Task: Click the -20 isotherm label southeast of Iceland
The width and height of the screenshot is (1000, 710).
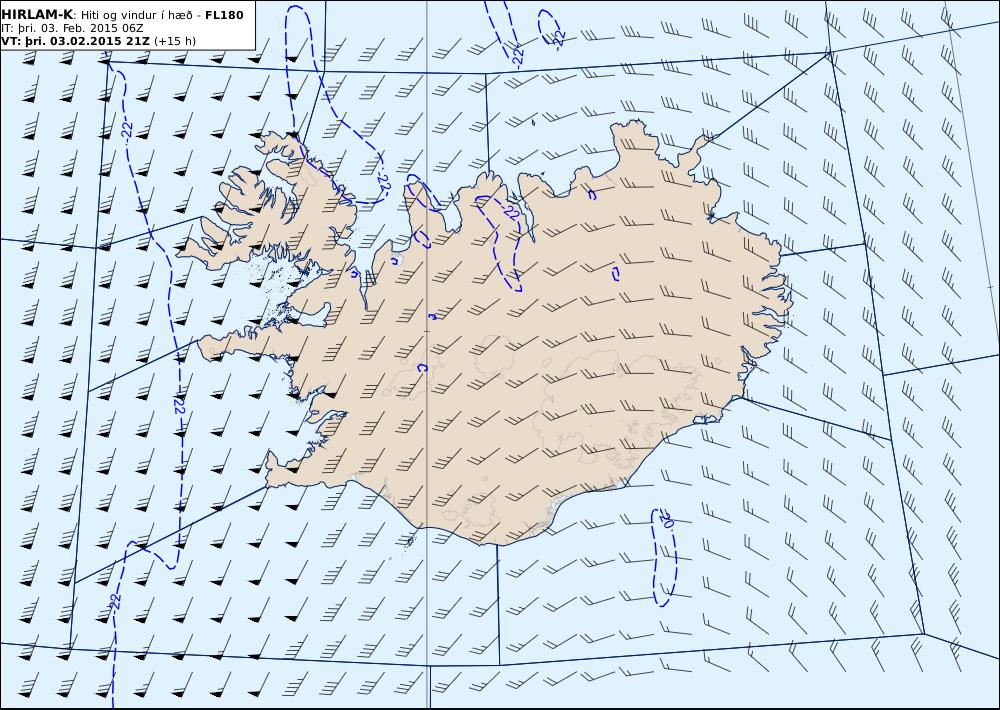Action: point(666,520)
